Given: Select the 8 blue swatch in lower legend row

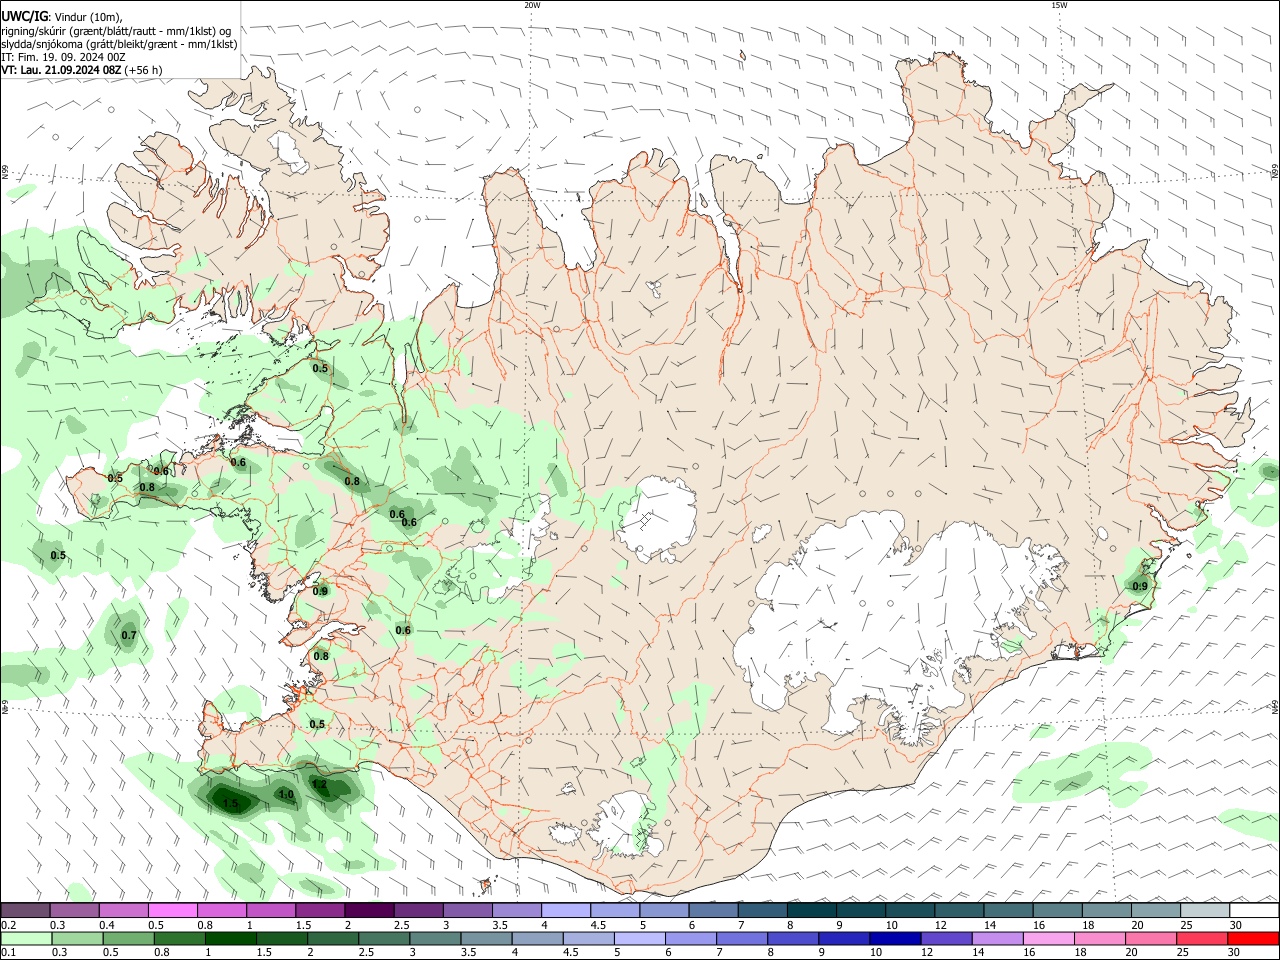Looking at the screenshot, I should tap(793, 938).
